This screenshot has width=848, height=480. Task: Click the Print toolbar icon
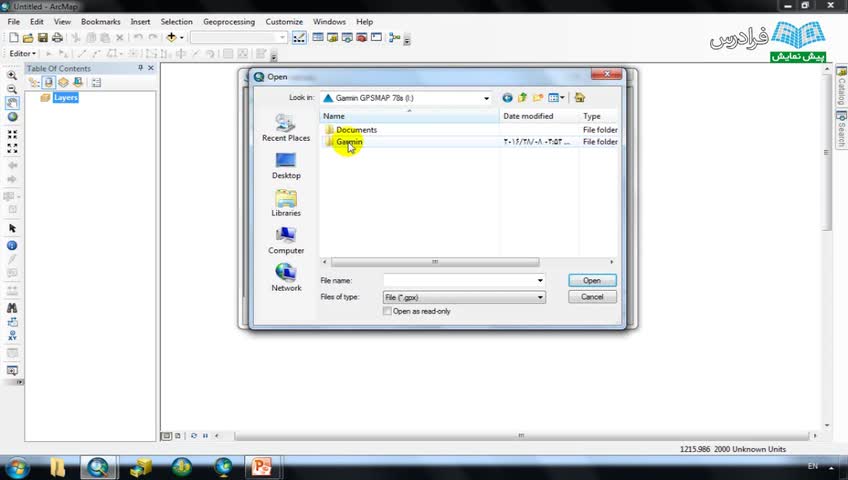click(x=57, y=37)
